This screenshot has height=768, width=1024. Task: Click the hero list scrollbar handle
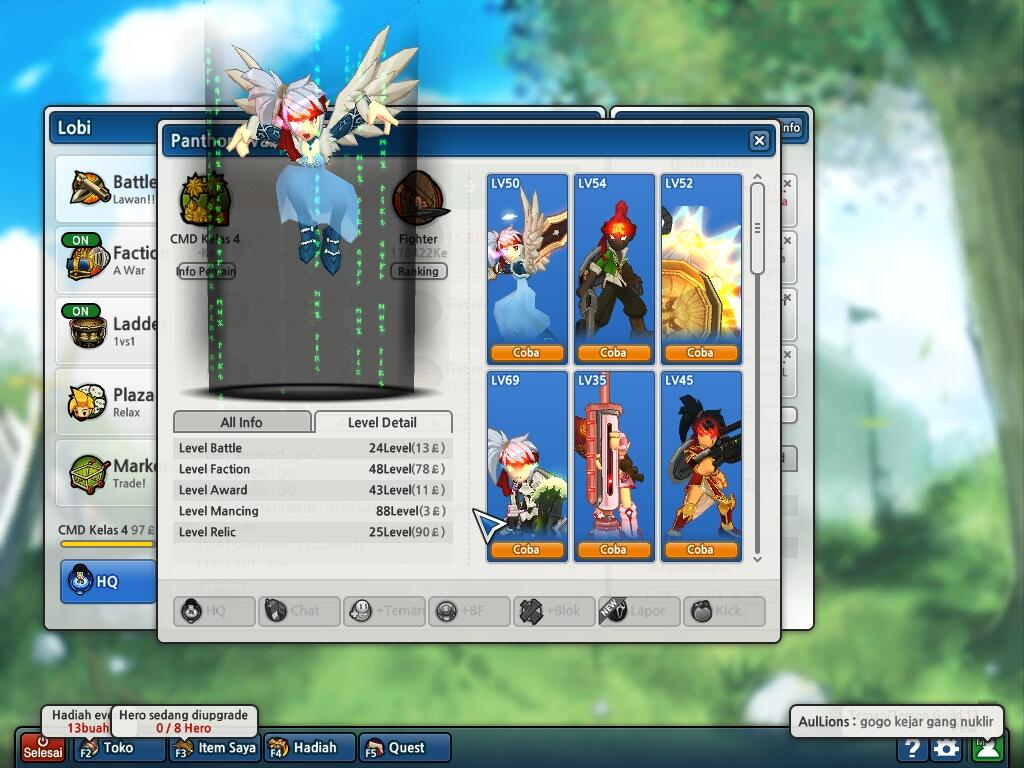[x=757, y=228]
